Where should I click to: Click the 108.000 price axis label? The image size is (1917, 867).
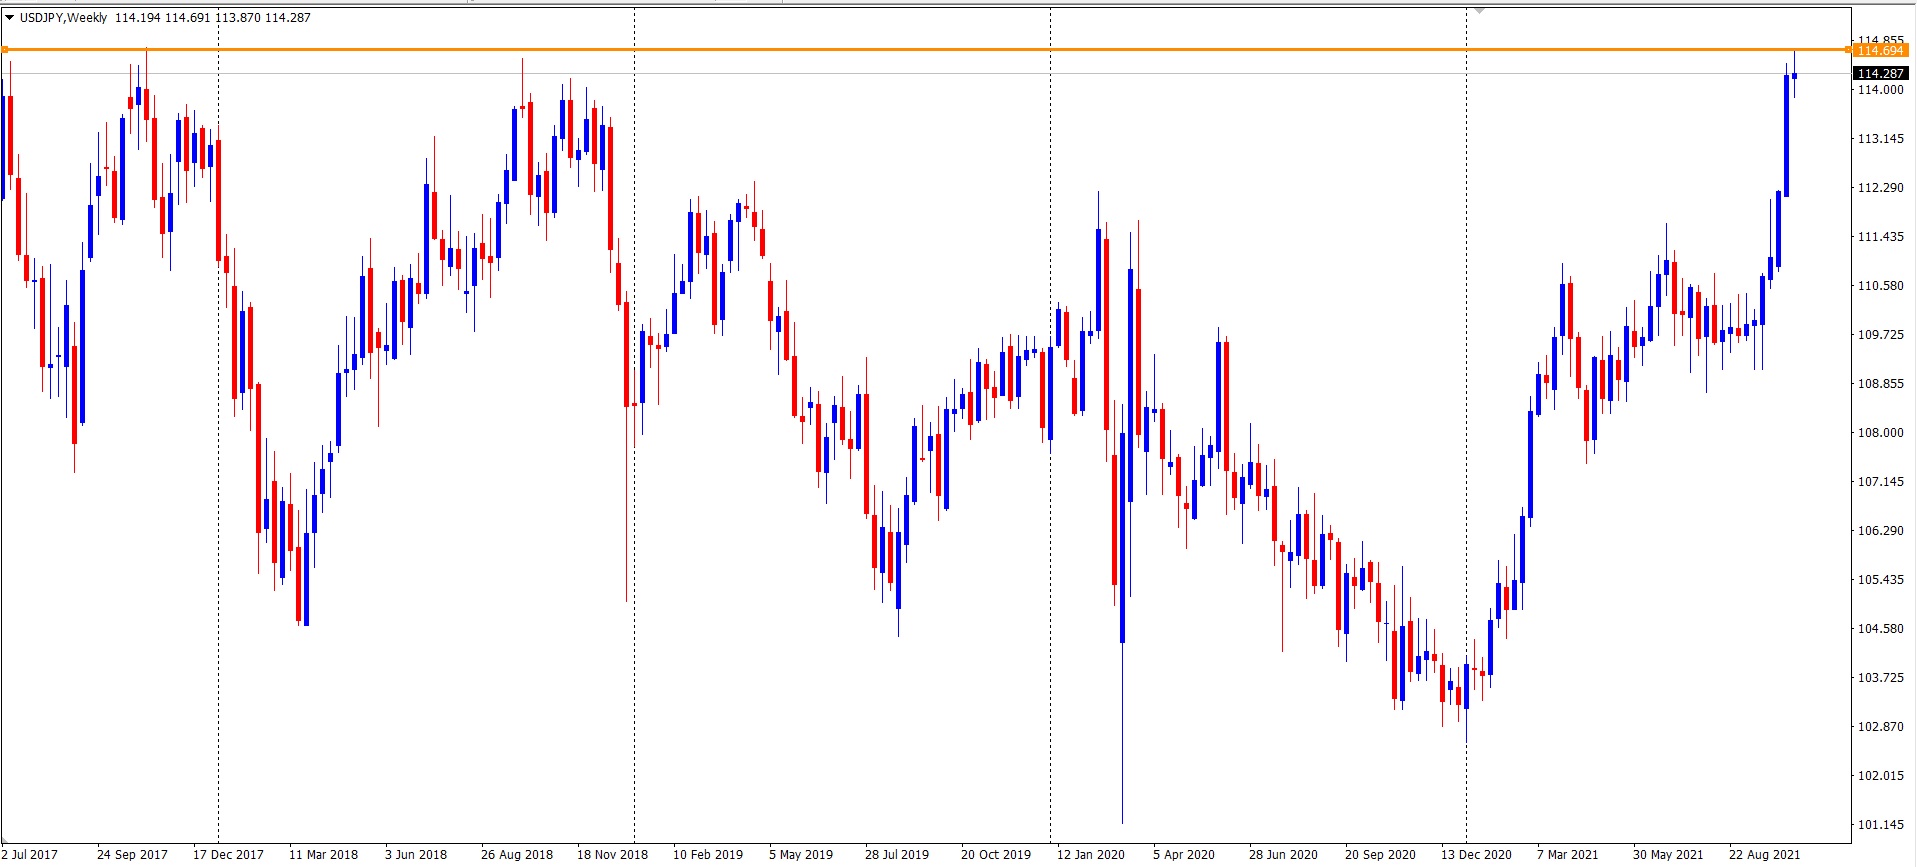point(1880,432)
